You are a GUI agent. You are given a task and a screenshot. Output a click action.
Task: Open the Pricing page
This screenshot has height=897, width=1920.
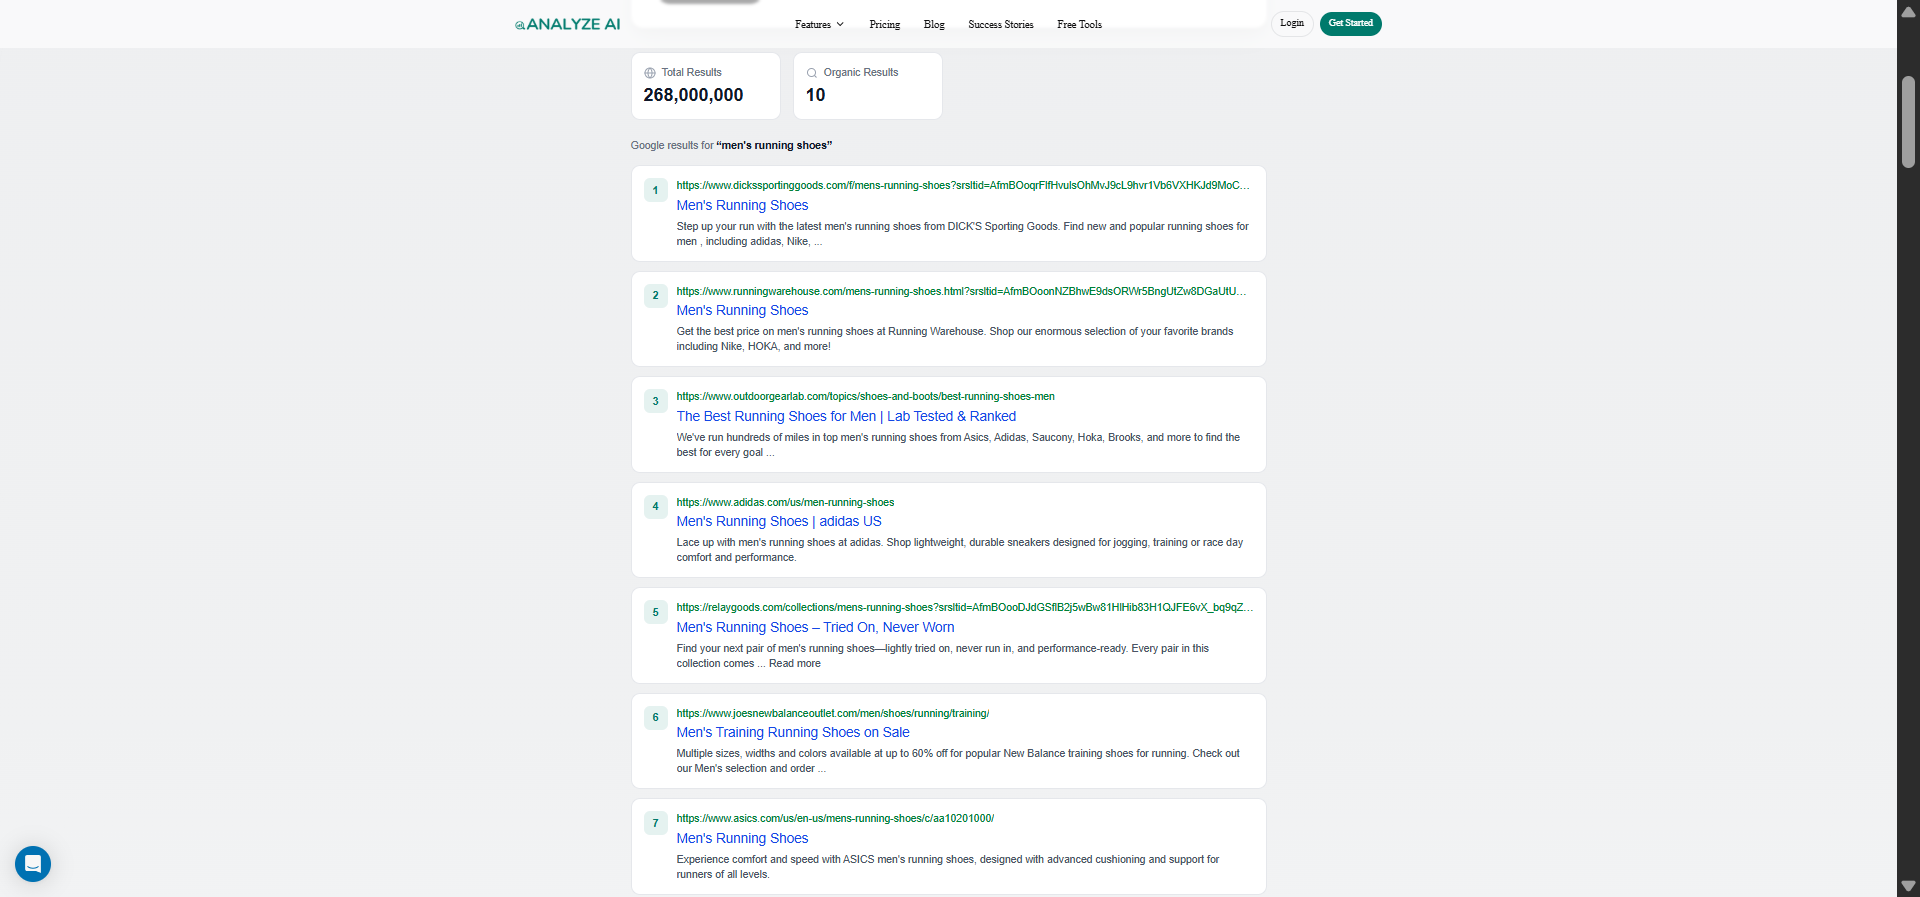point(884,24)
